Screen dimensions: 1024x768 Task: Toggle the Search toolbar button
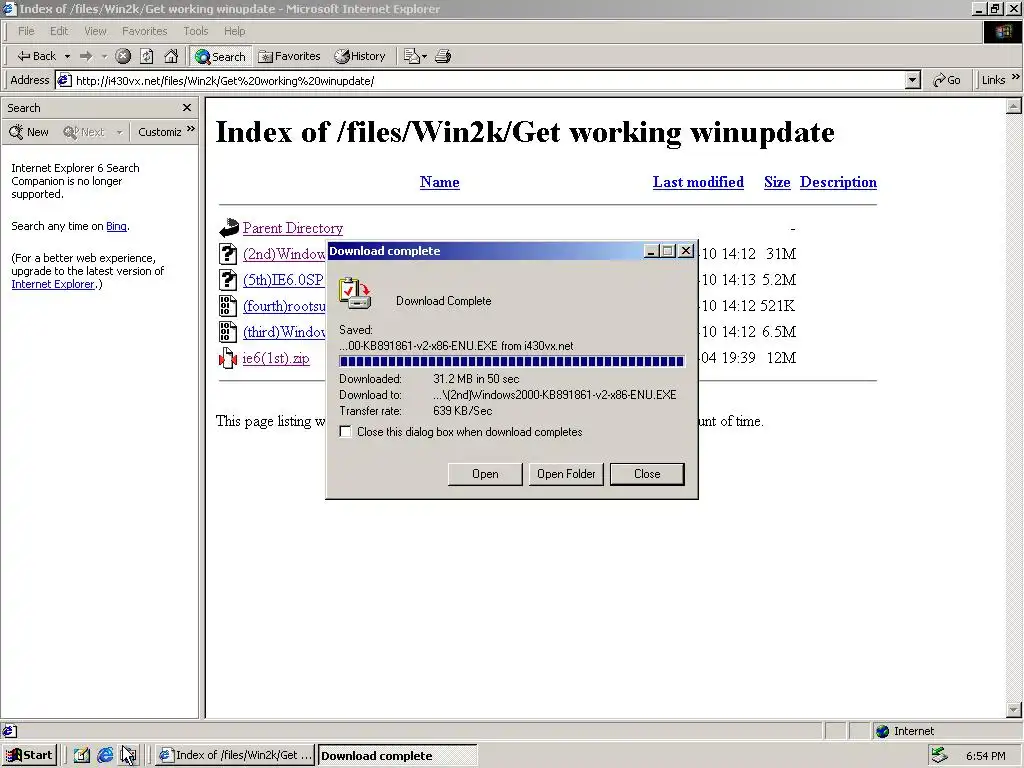pos(220,56)
